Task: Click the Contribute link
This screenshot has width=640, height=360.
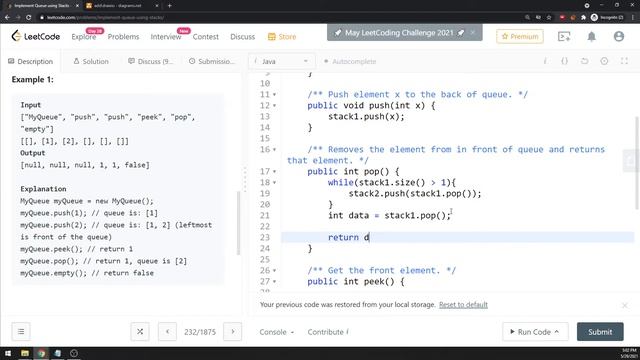Action: click(x=328, y=332)
